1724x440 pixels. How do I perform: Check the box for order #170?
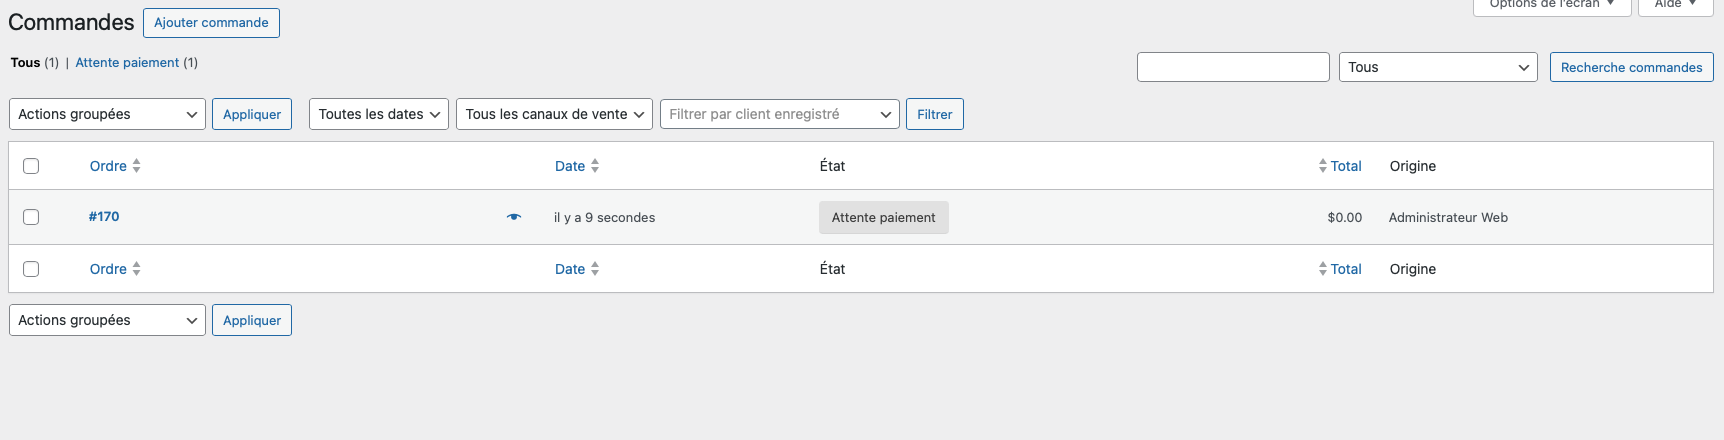[31, 217]
